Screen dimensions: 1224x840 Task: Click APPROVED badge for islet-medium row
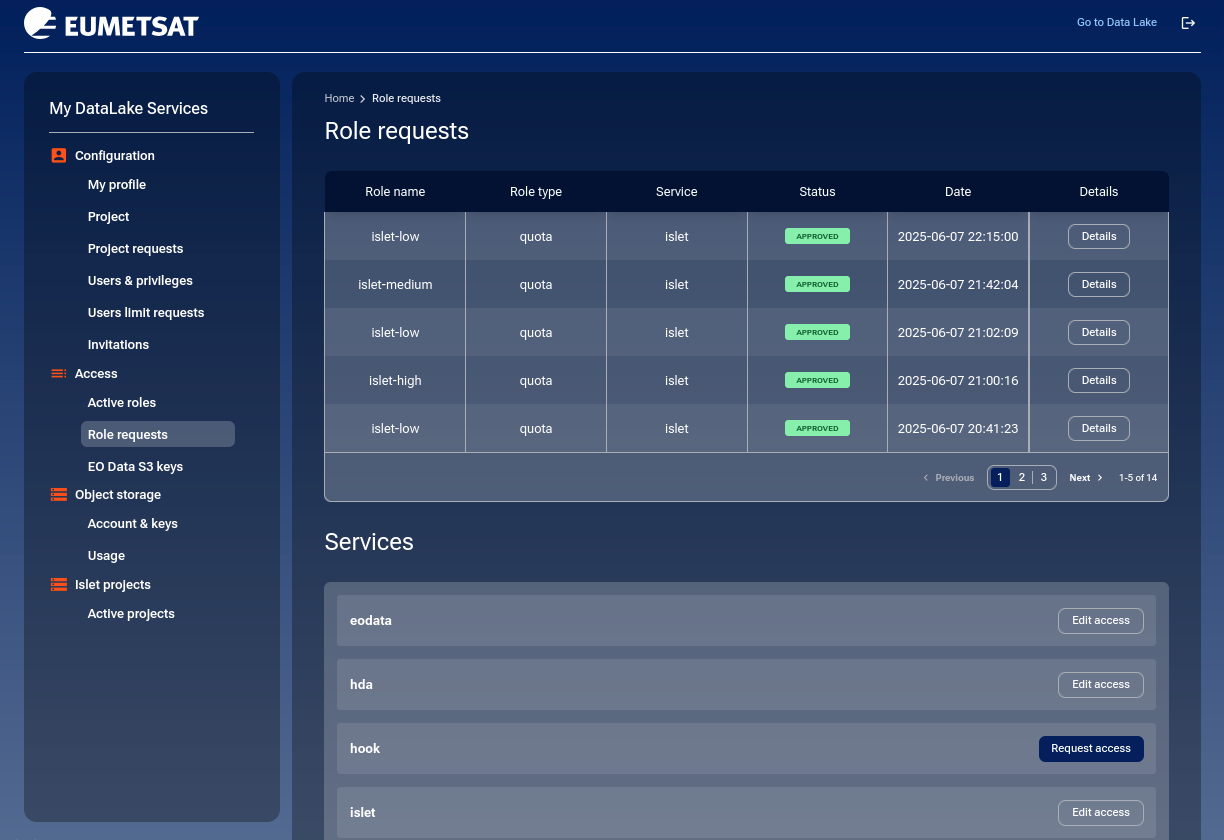click(x=817, y=285)
